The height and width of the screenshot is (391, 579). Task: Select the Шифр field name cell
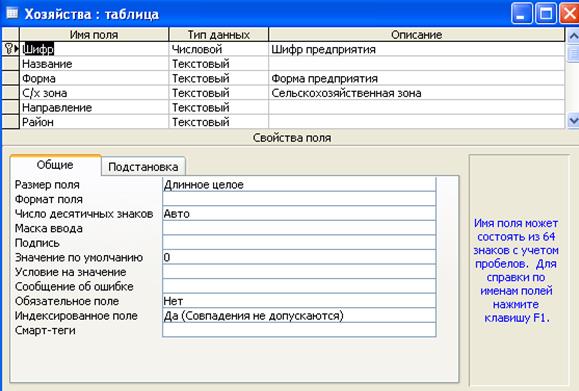(x=94, y=49)
